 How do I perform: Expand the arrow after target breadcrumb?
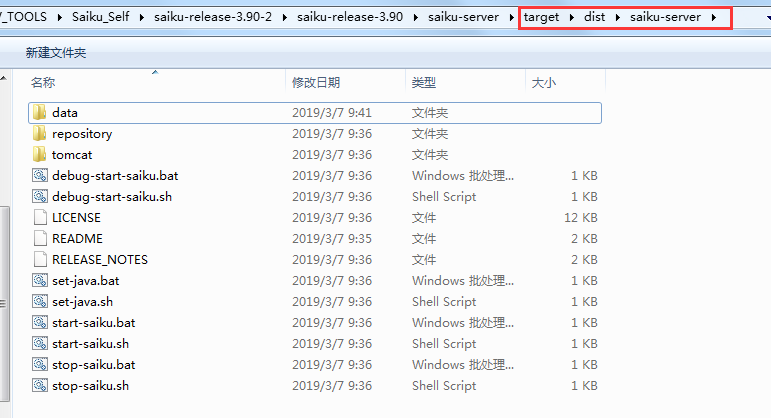coord(572,17)
